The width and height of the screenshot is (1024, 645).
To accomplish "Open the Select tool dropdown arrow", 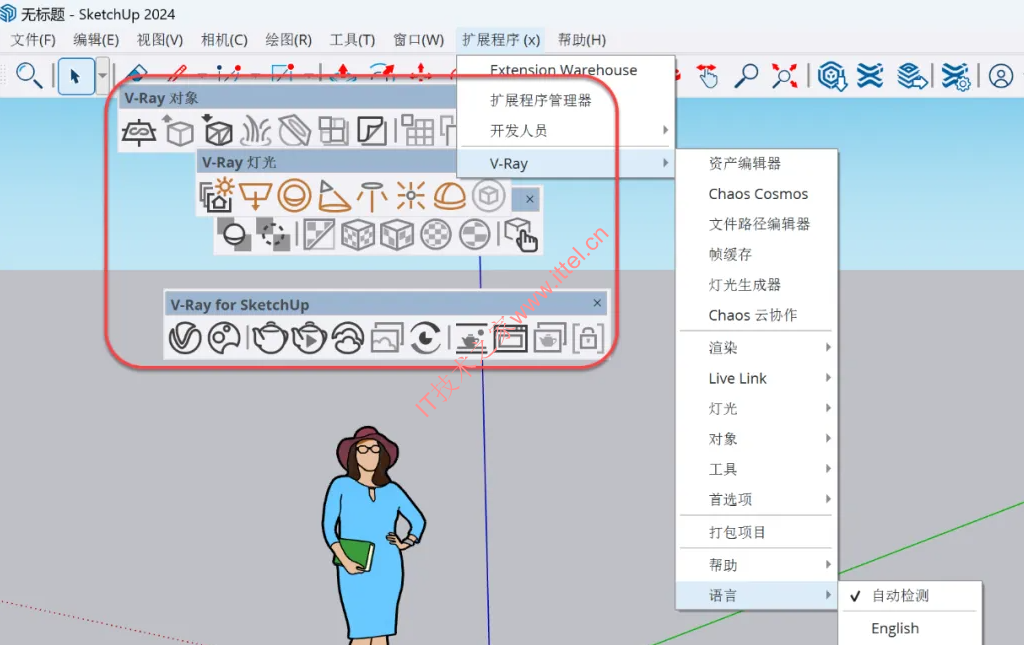I will (x=103, y=76).
